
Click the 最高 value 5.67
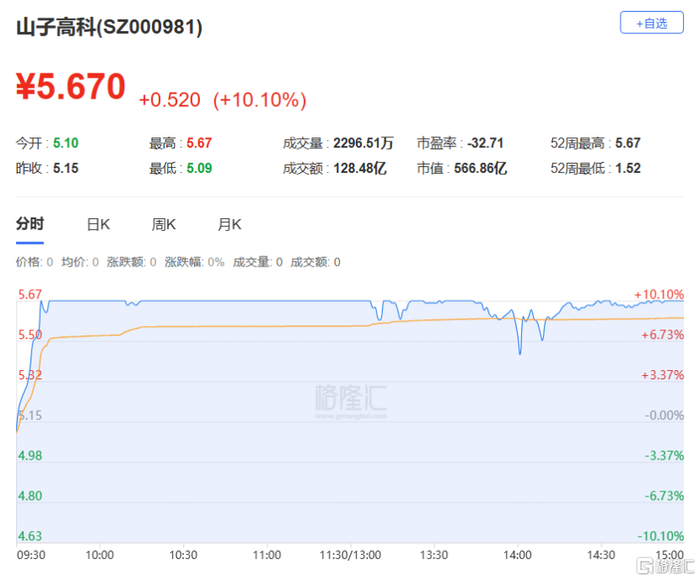[199, 143]
